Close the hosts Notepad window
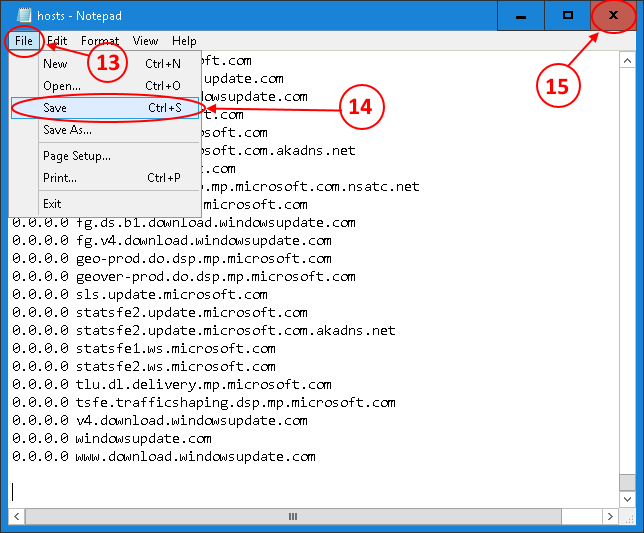644x533 pixels. (x=613, y=16)
